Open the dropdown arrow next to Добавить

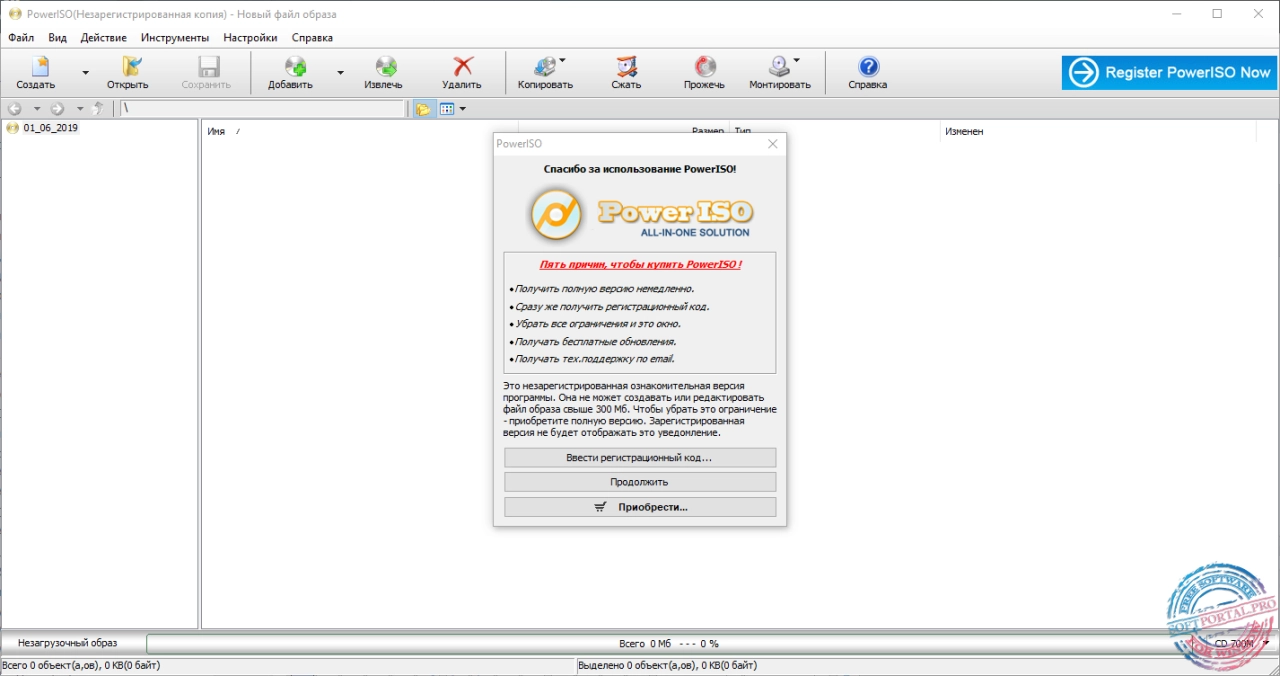coord(341,72)
